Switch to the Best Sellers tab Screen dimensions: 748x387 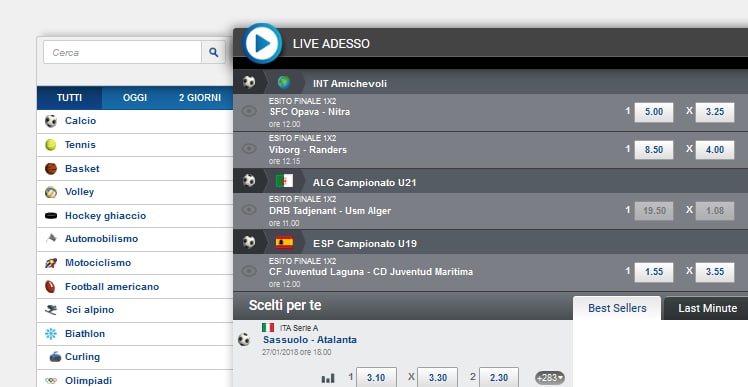[x=617, y=308]
